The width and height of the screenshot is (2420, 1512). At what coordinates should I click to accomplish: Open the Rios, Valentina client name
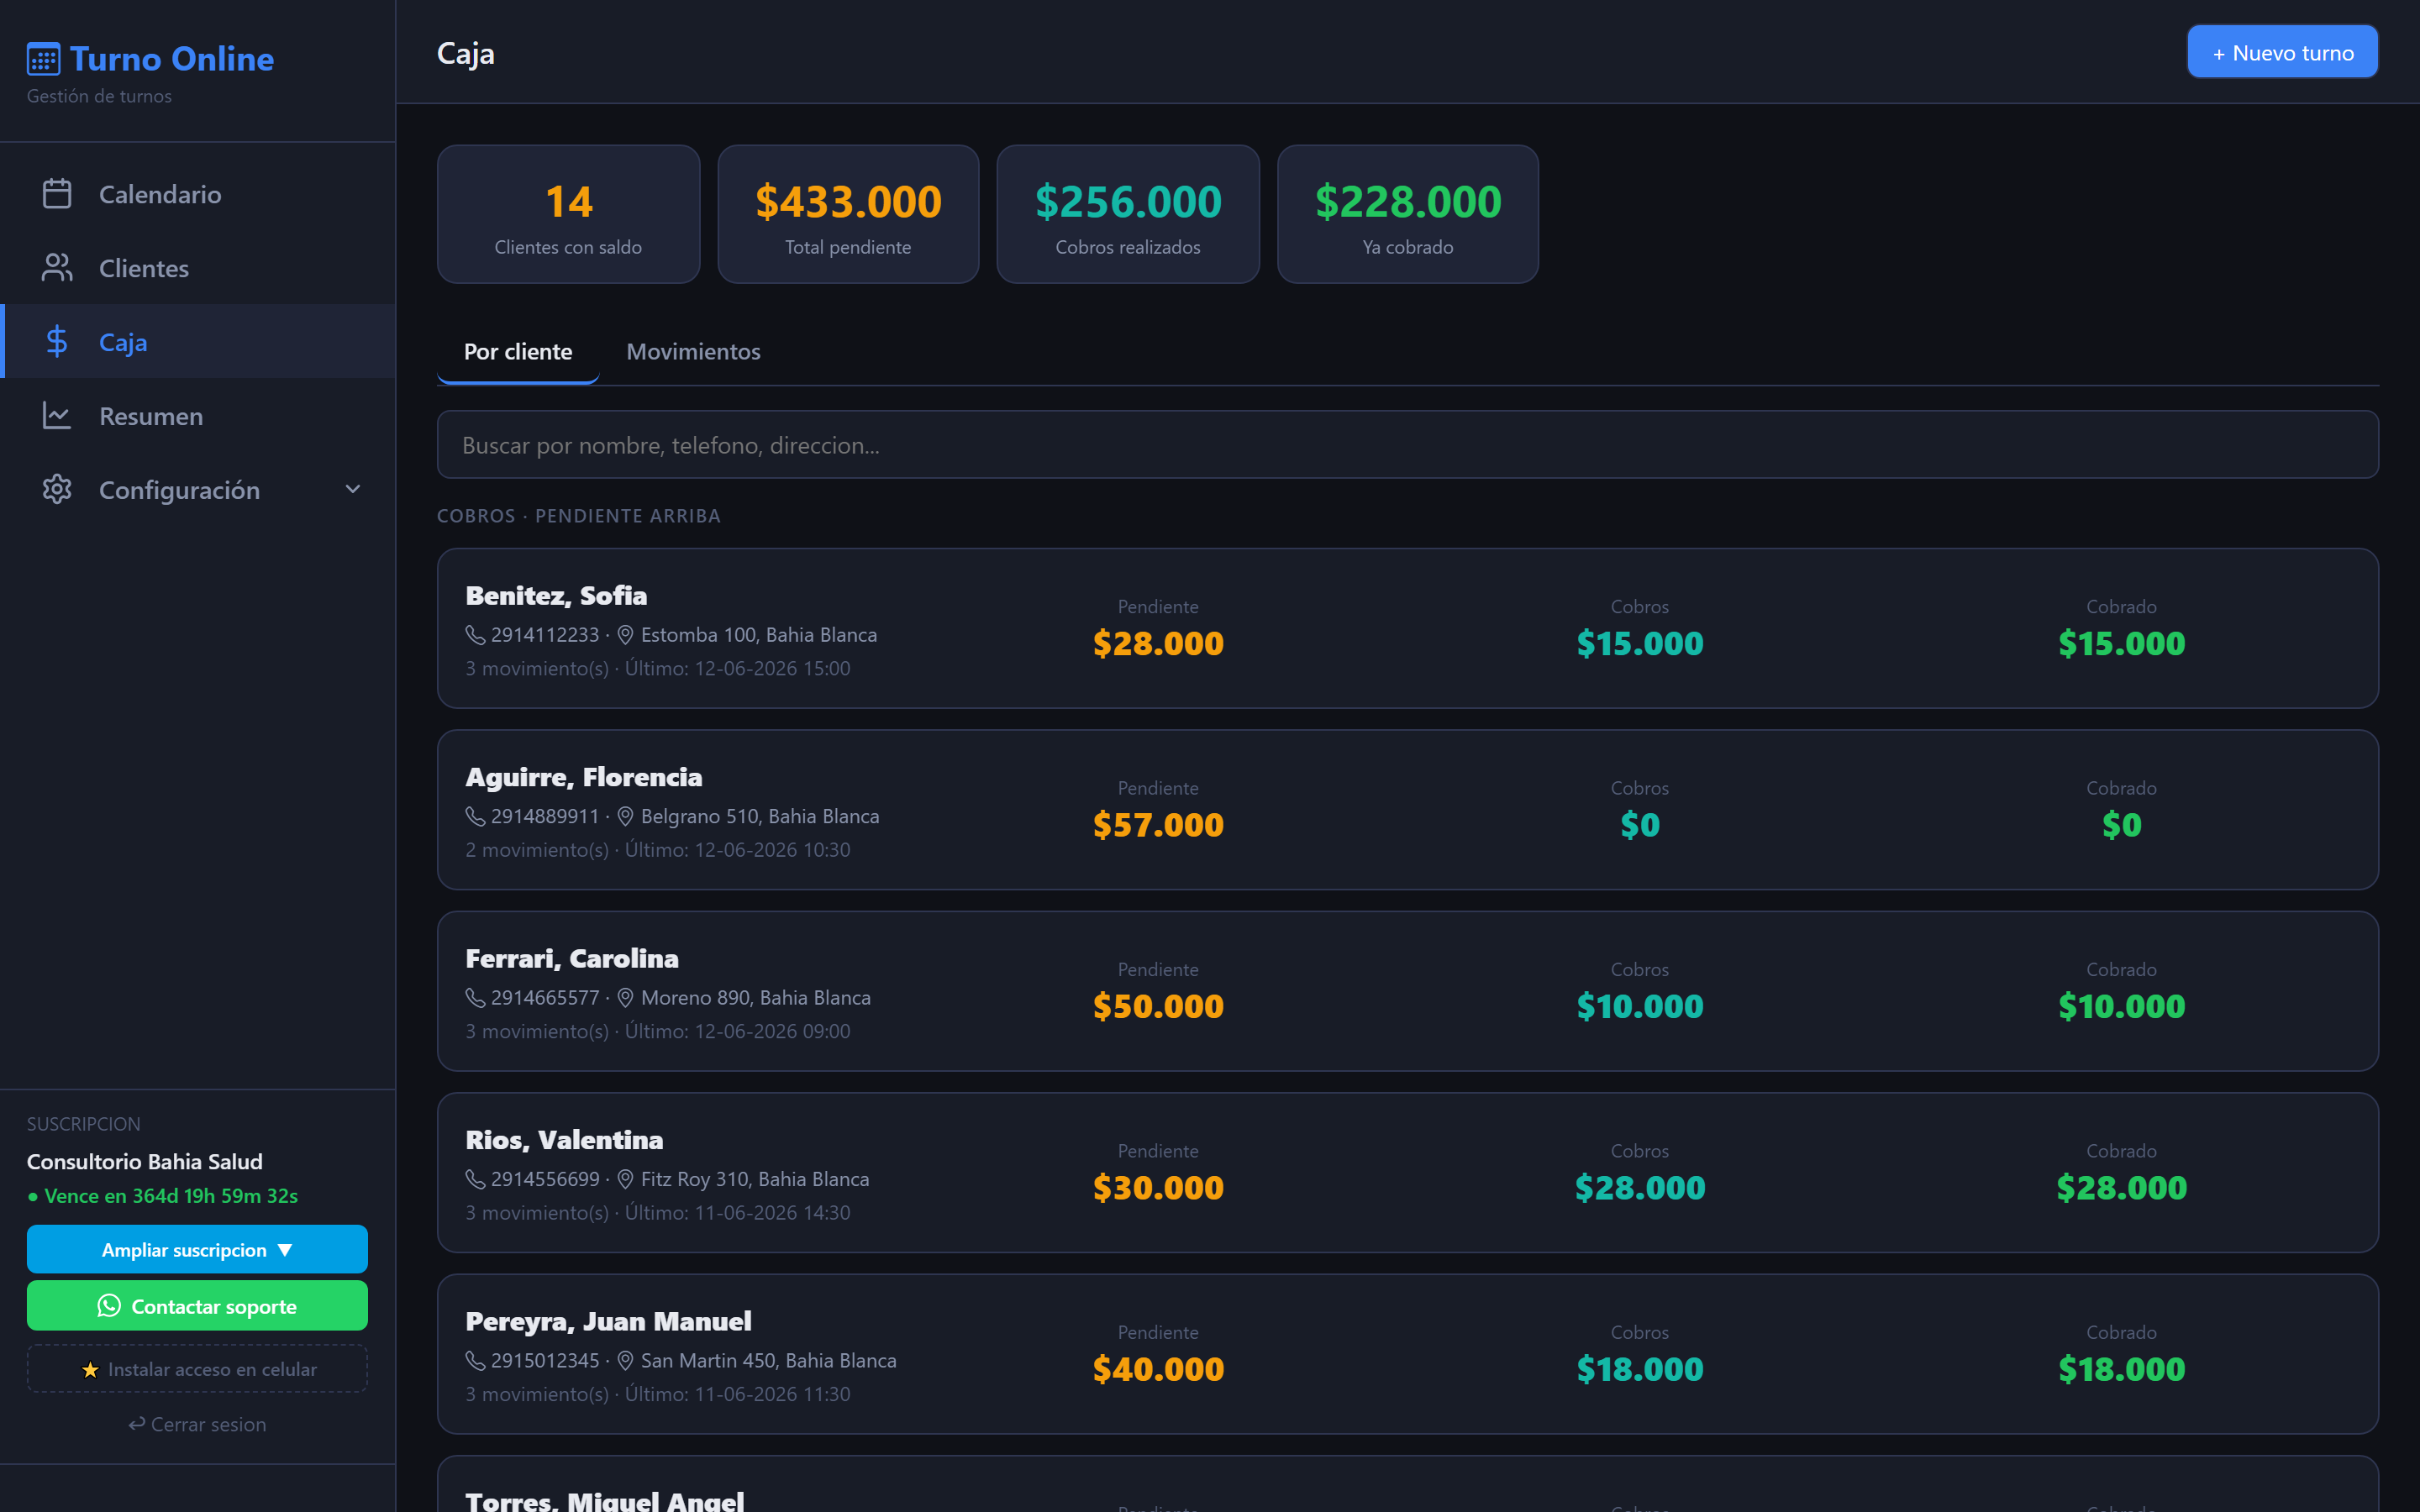click(564, 1140)
